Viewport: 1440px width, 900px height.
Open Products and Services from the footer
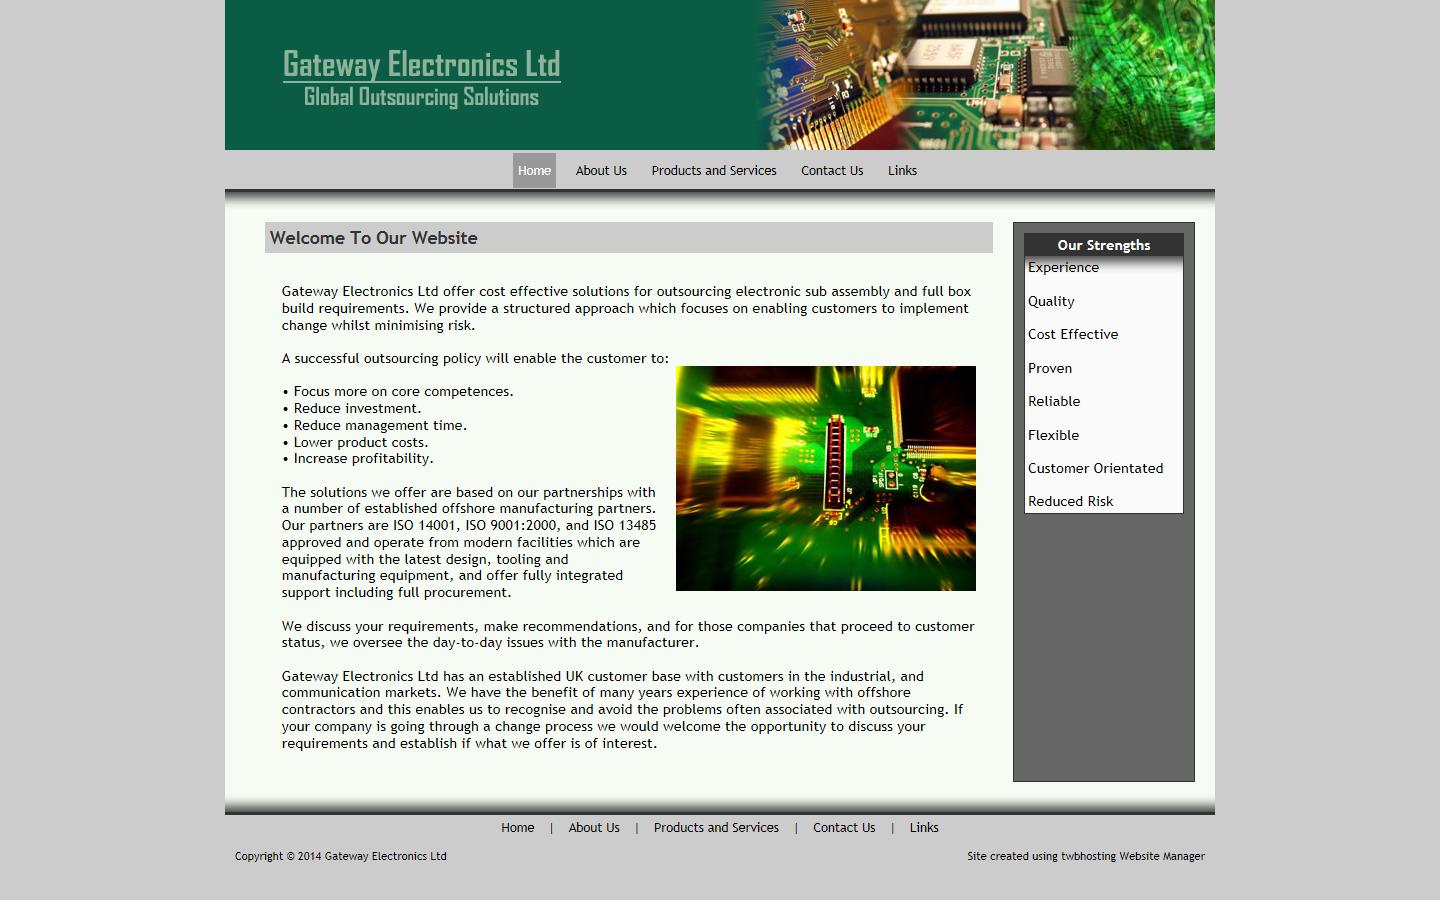coord(716,828)
